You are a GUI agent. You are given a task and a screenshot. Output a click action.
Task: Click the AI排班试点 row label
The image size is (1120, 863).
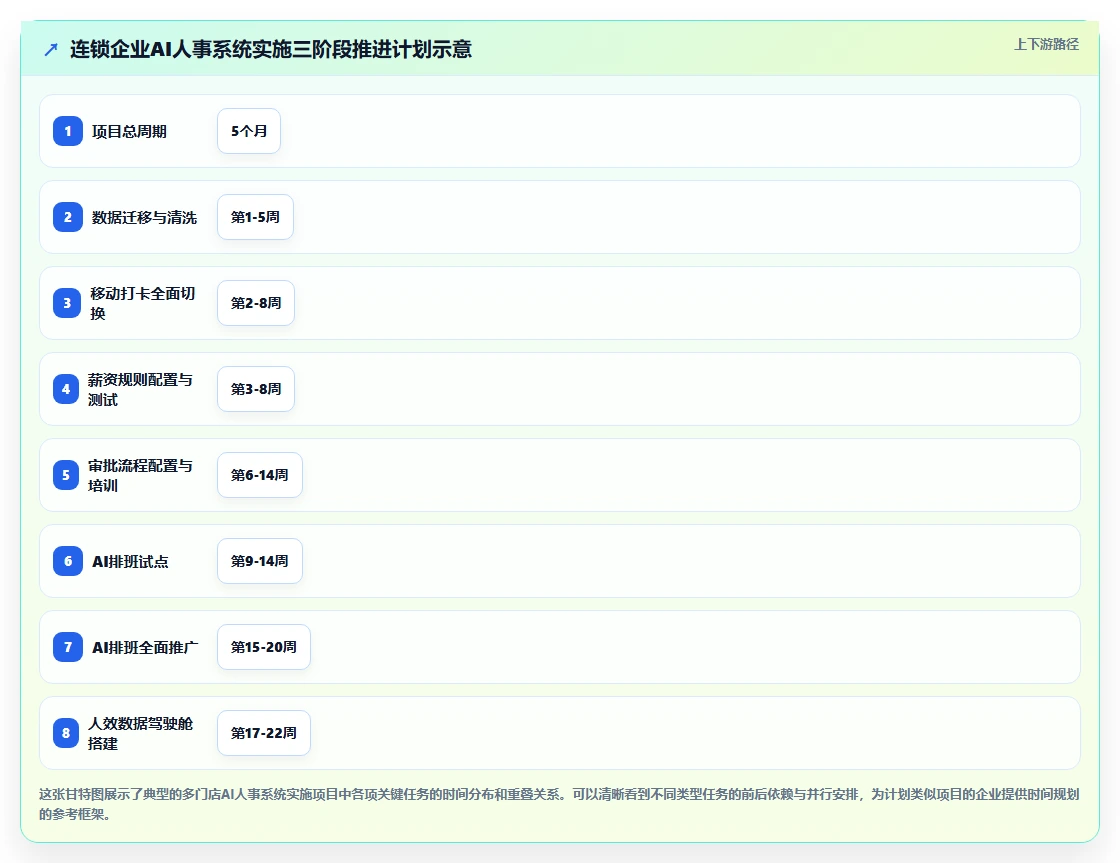(131, 562)
